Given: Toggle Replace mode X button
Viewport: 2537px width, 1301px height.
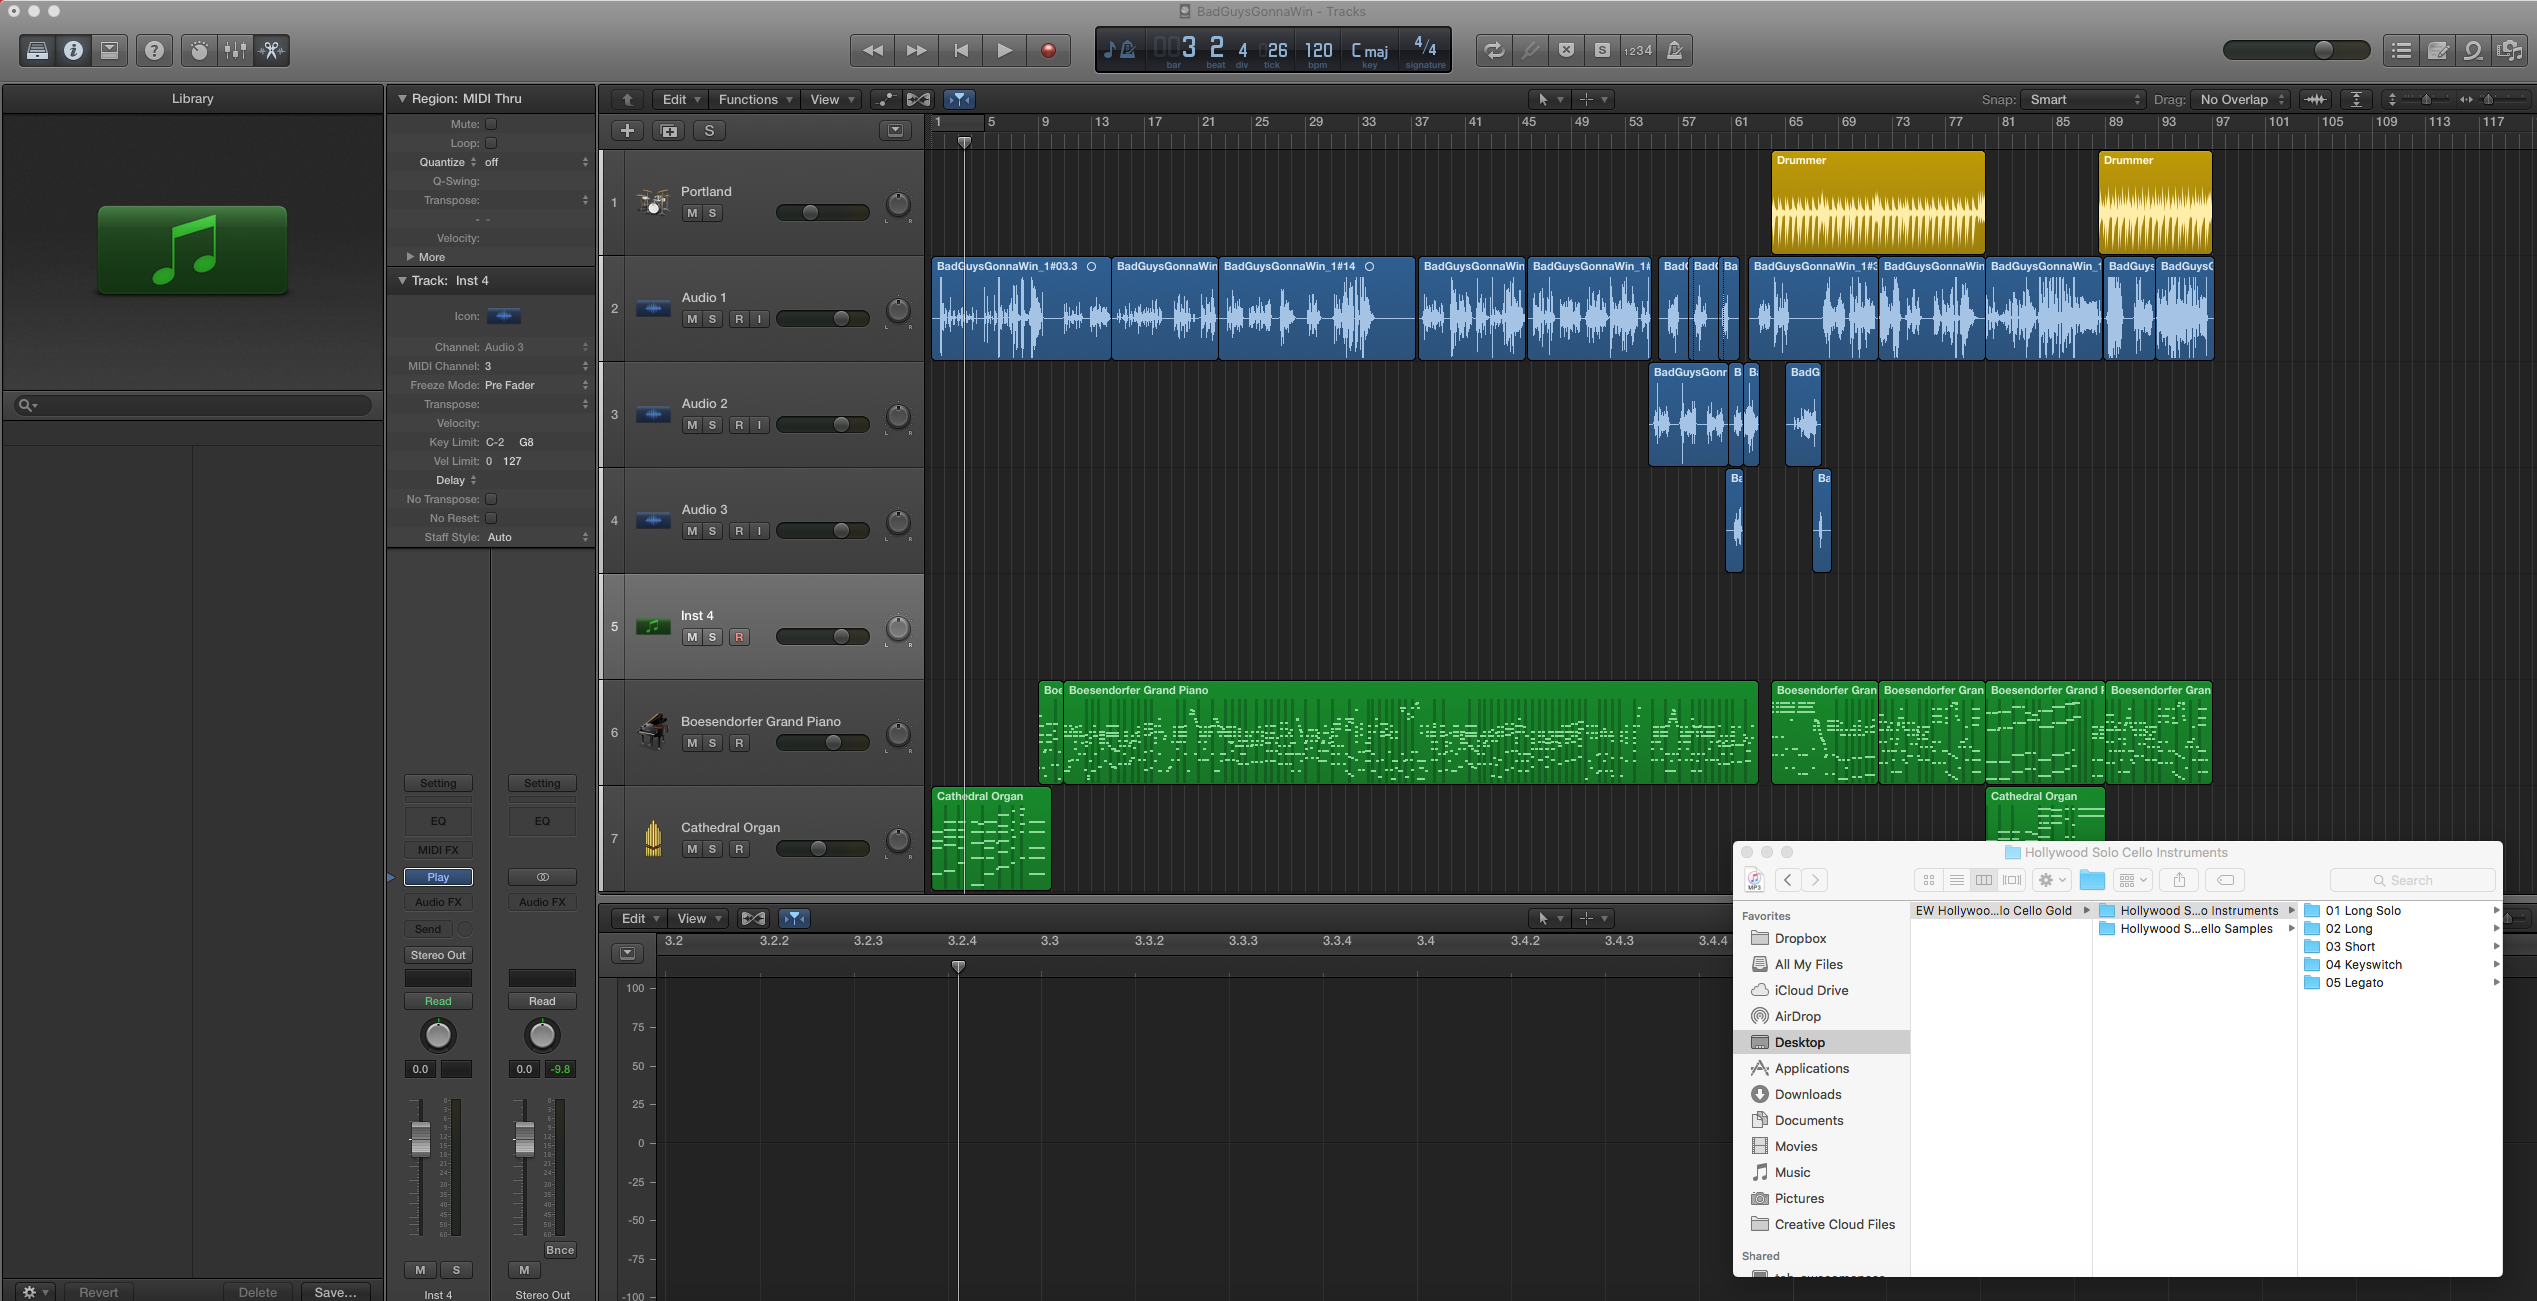Looking at the screenshot, I should click(x=1566, y=50).
